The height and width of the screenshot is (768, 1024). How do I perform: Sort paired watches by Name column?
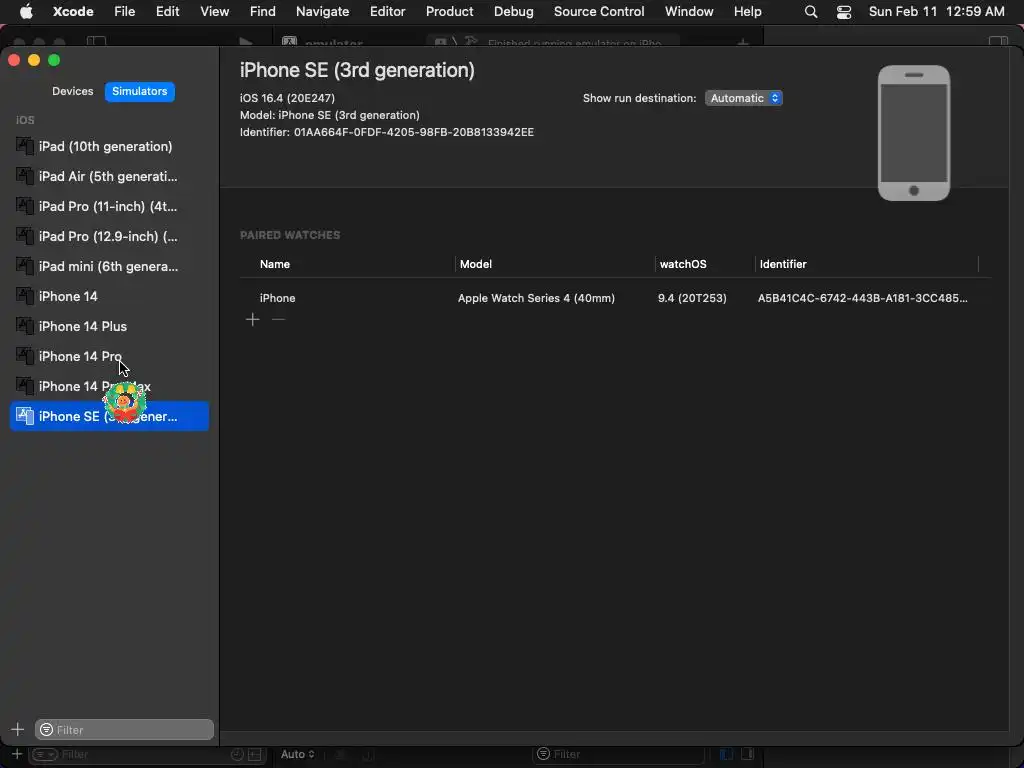click(275, 264)
